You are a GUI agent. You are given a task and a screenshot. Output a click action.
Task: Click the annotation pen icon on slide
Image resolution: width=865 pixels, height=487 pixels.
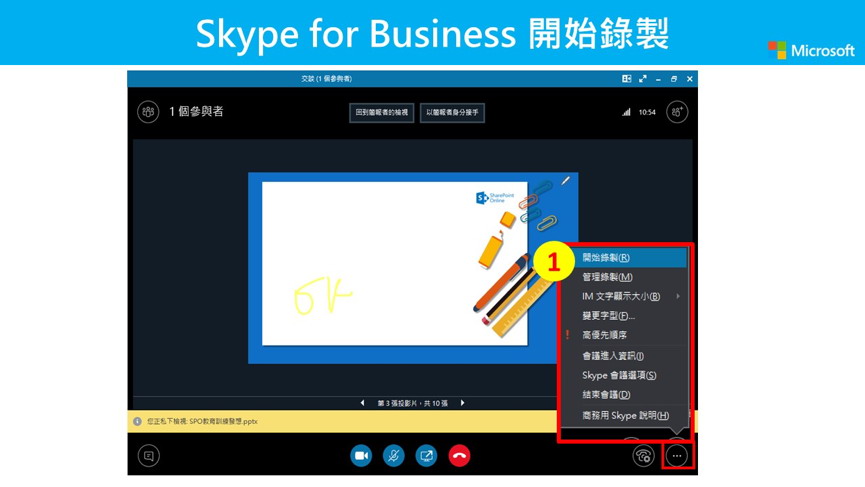tap(565, 180)
